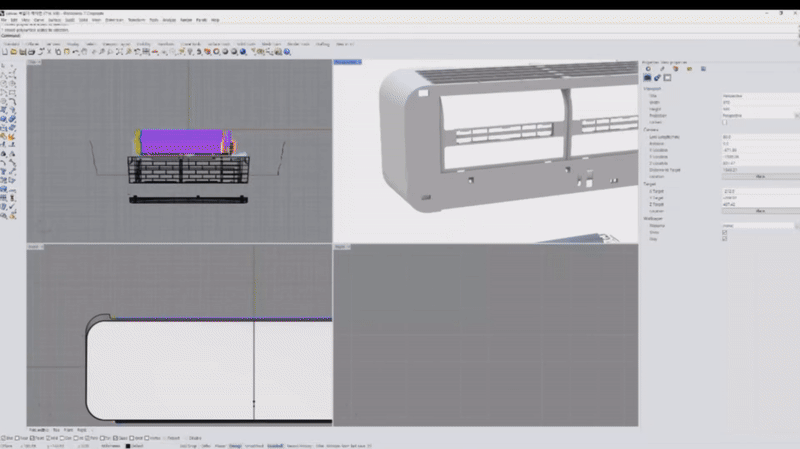Screen dimensions: 800x449
Task: Open the Perspective viewport title menu
Action: click(348, 63)
